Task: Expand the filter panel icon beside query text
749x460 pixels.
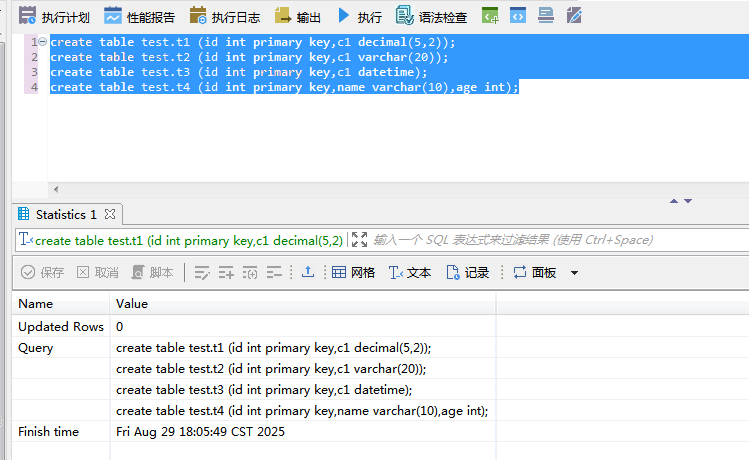Action: (x=359, y=240)
